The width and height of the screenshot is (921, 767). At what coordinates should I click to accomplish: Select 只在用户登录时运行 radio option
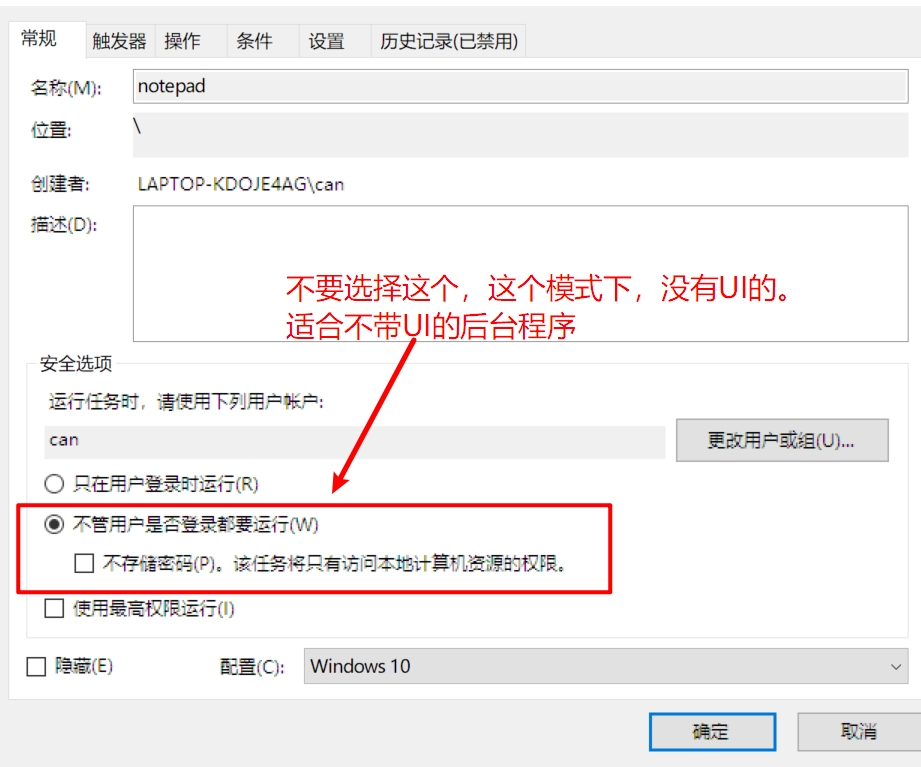54,484
